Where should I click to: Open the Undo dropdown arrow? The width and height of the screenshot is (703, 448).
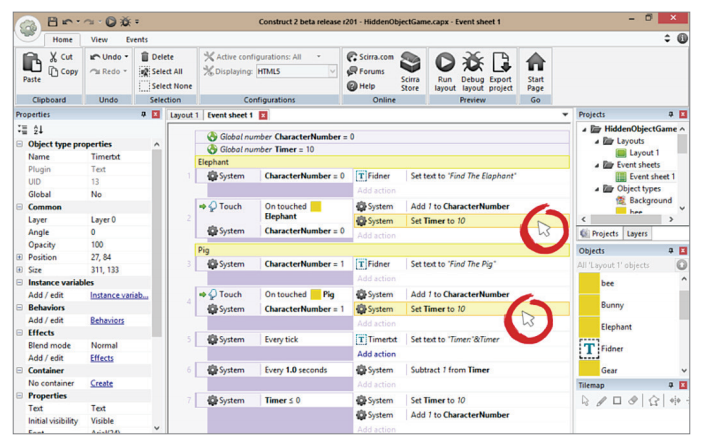(126, 57)
